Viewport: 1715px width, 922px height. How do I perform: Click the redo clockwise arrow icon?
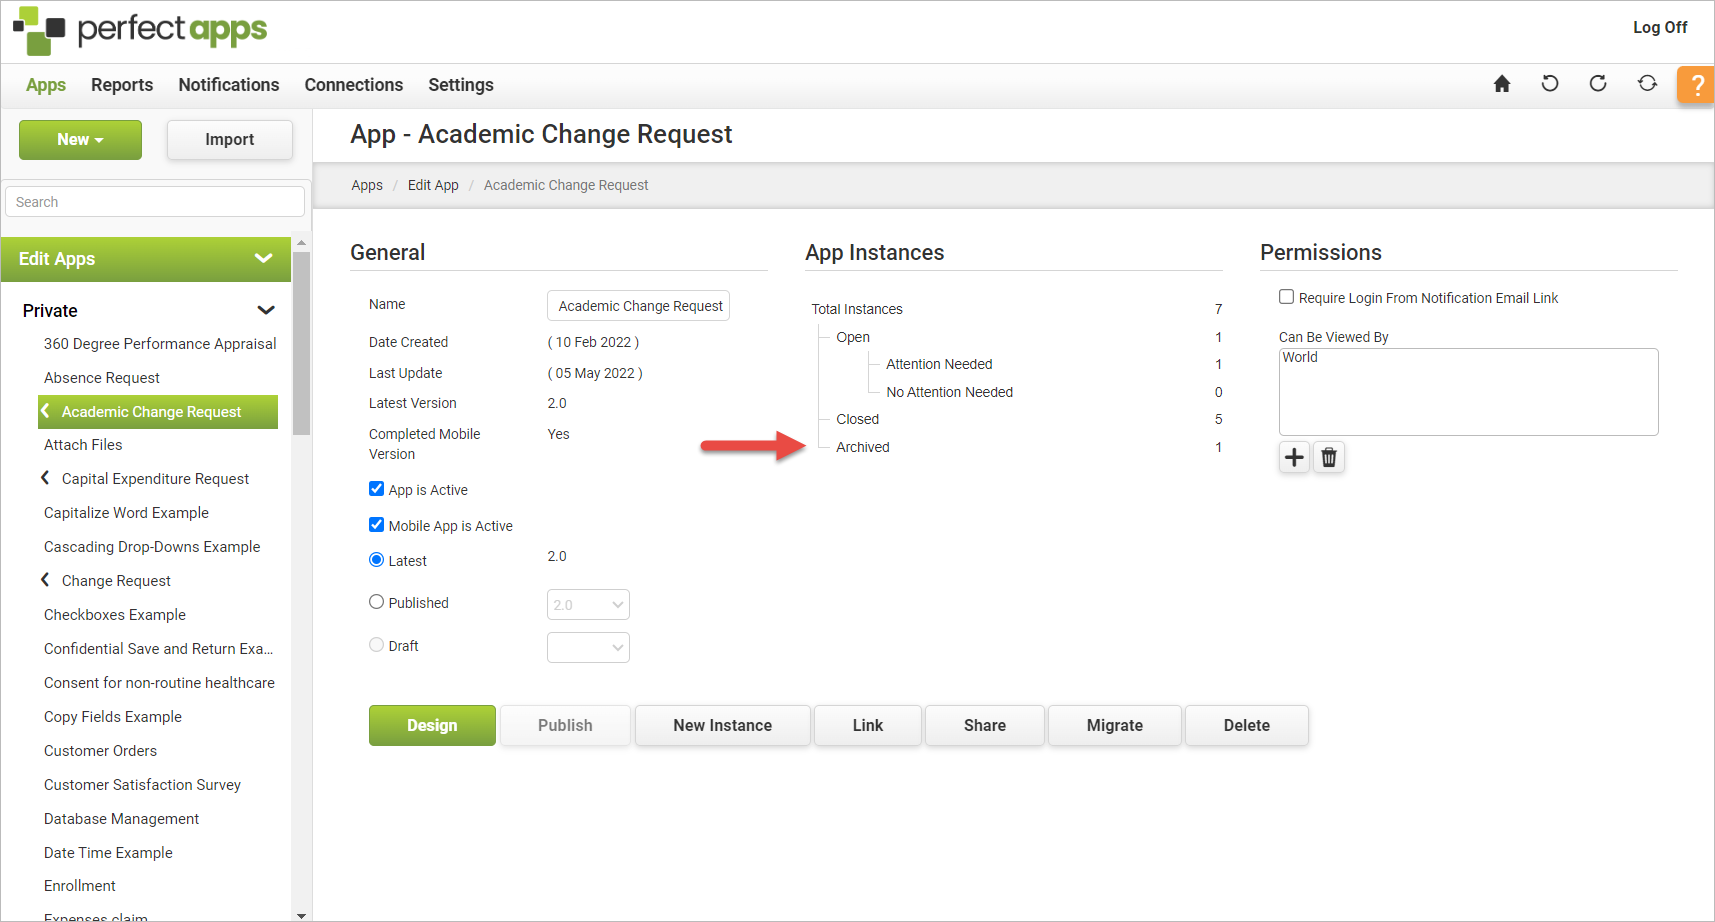(x=1597, y=84)
